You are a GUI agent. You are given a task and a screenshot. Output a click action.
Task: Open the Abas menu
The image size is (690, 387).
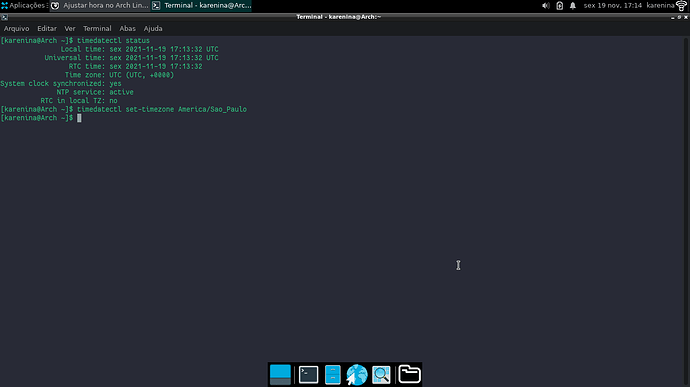(x=128, y=29)
